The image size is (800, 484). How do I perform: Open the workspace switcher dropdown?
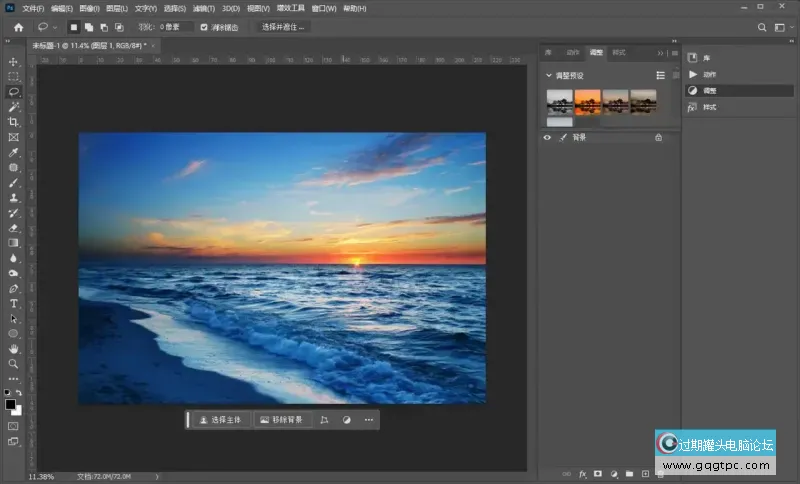[x=783, y=28]
